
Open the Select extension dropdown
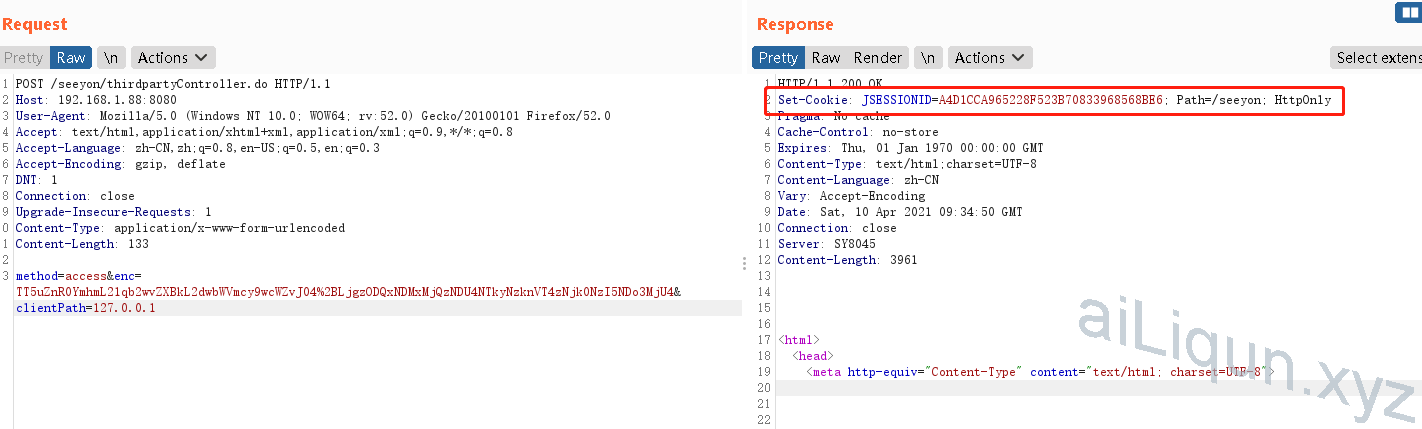tap(1377, 58)
